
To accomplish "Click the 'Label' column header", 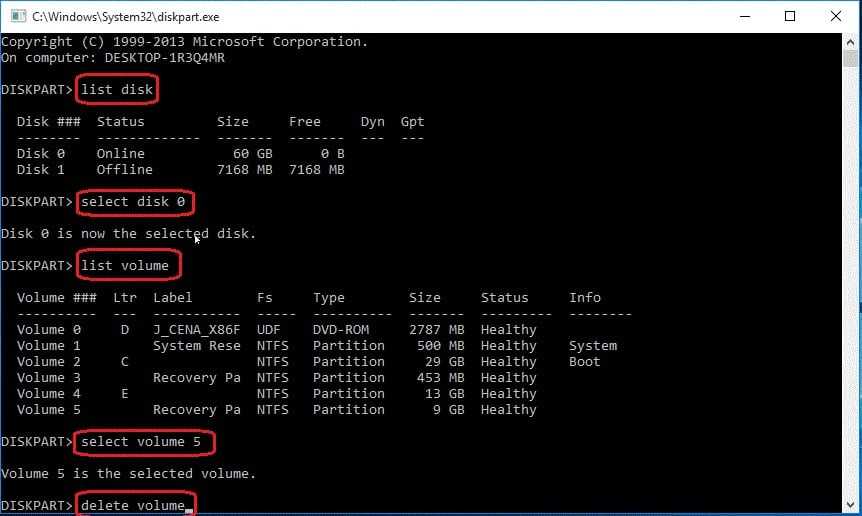I will [x=173, y=297].
